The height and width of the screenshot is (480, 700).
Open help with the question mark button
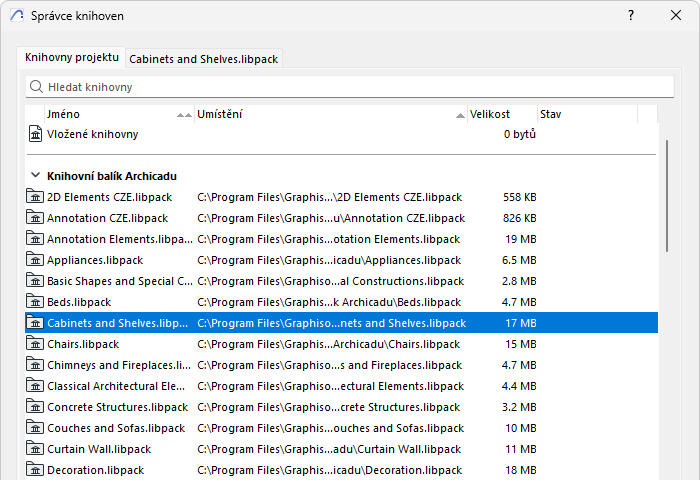631,15
